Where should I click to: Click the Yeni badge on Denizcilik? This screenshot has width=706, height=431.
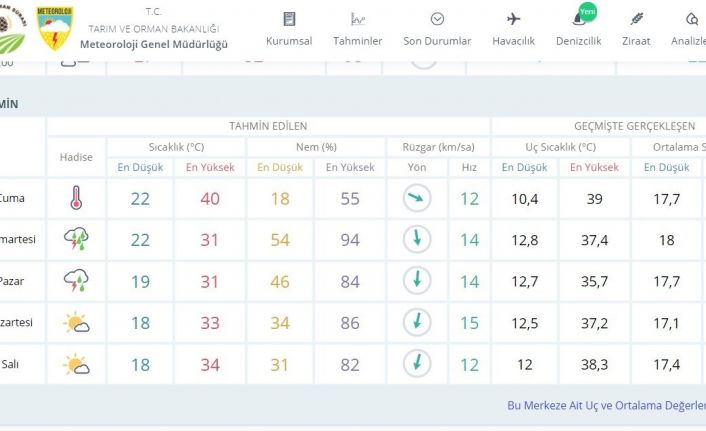[588, 11]
